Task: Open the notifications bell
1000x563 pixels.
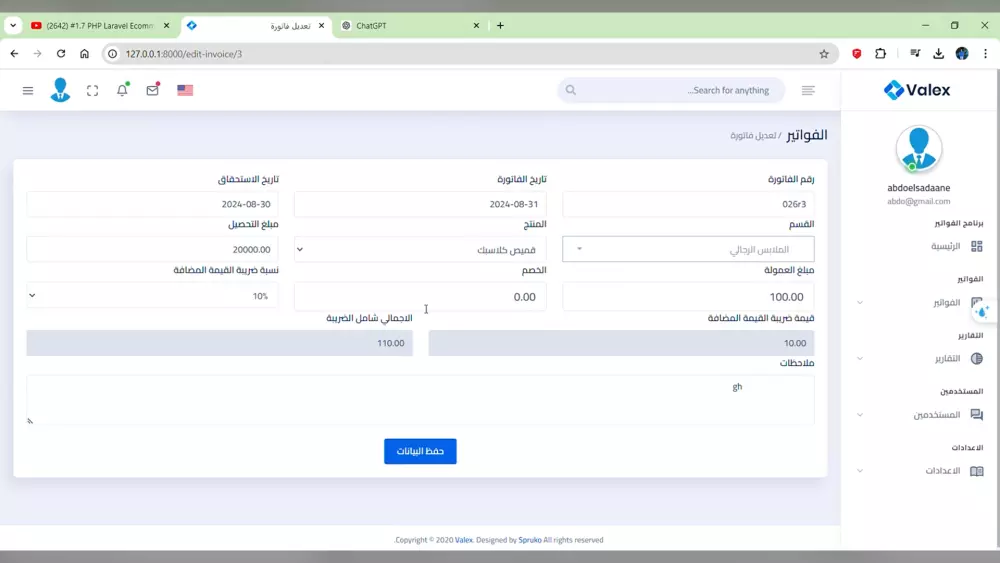Action: [122, 90]
